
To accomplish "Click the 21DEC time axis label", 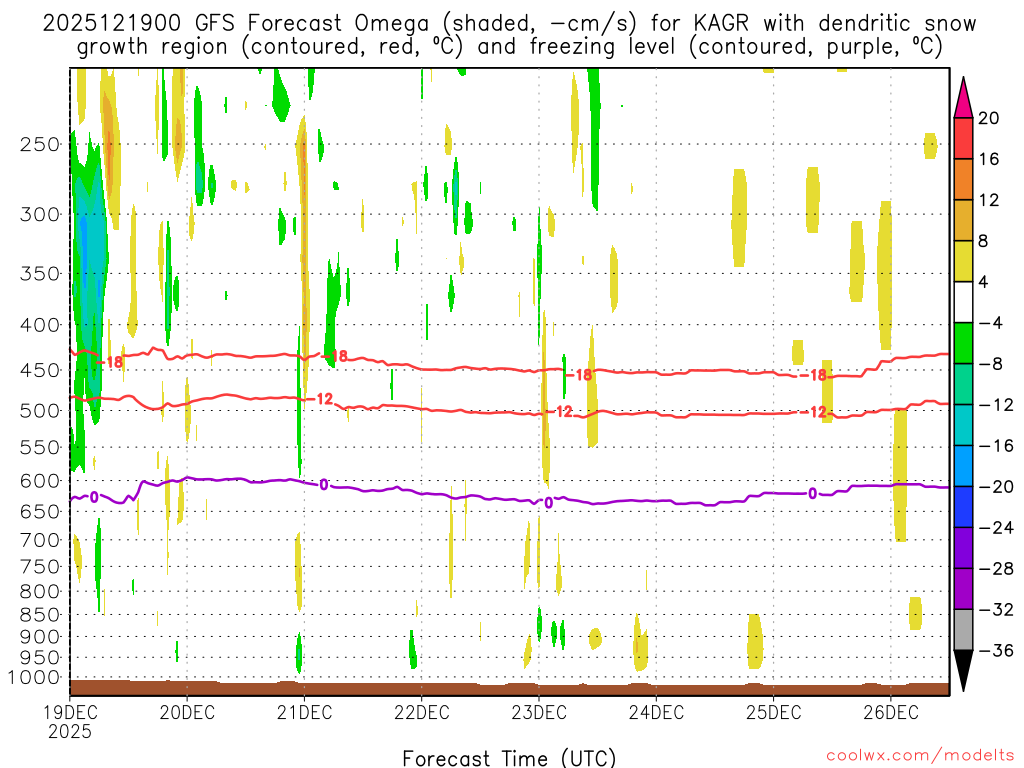I will point(304,712).
